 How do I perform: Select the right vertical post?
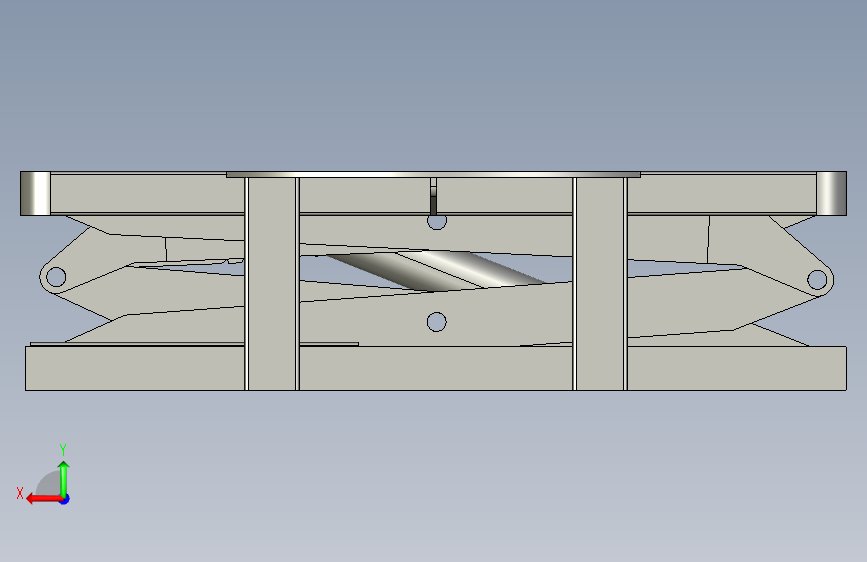600,284
